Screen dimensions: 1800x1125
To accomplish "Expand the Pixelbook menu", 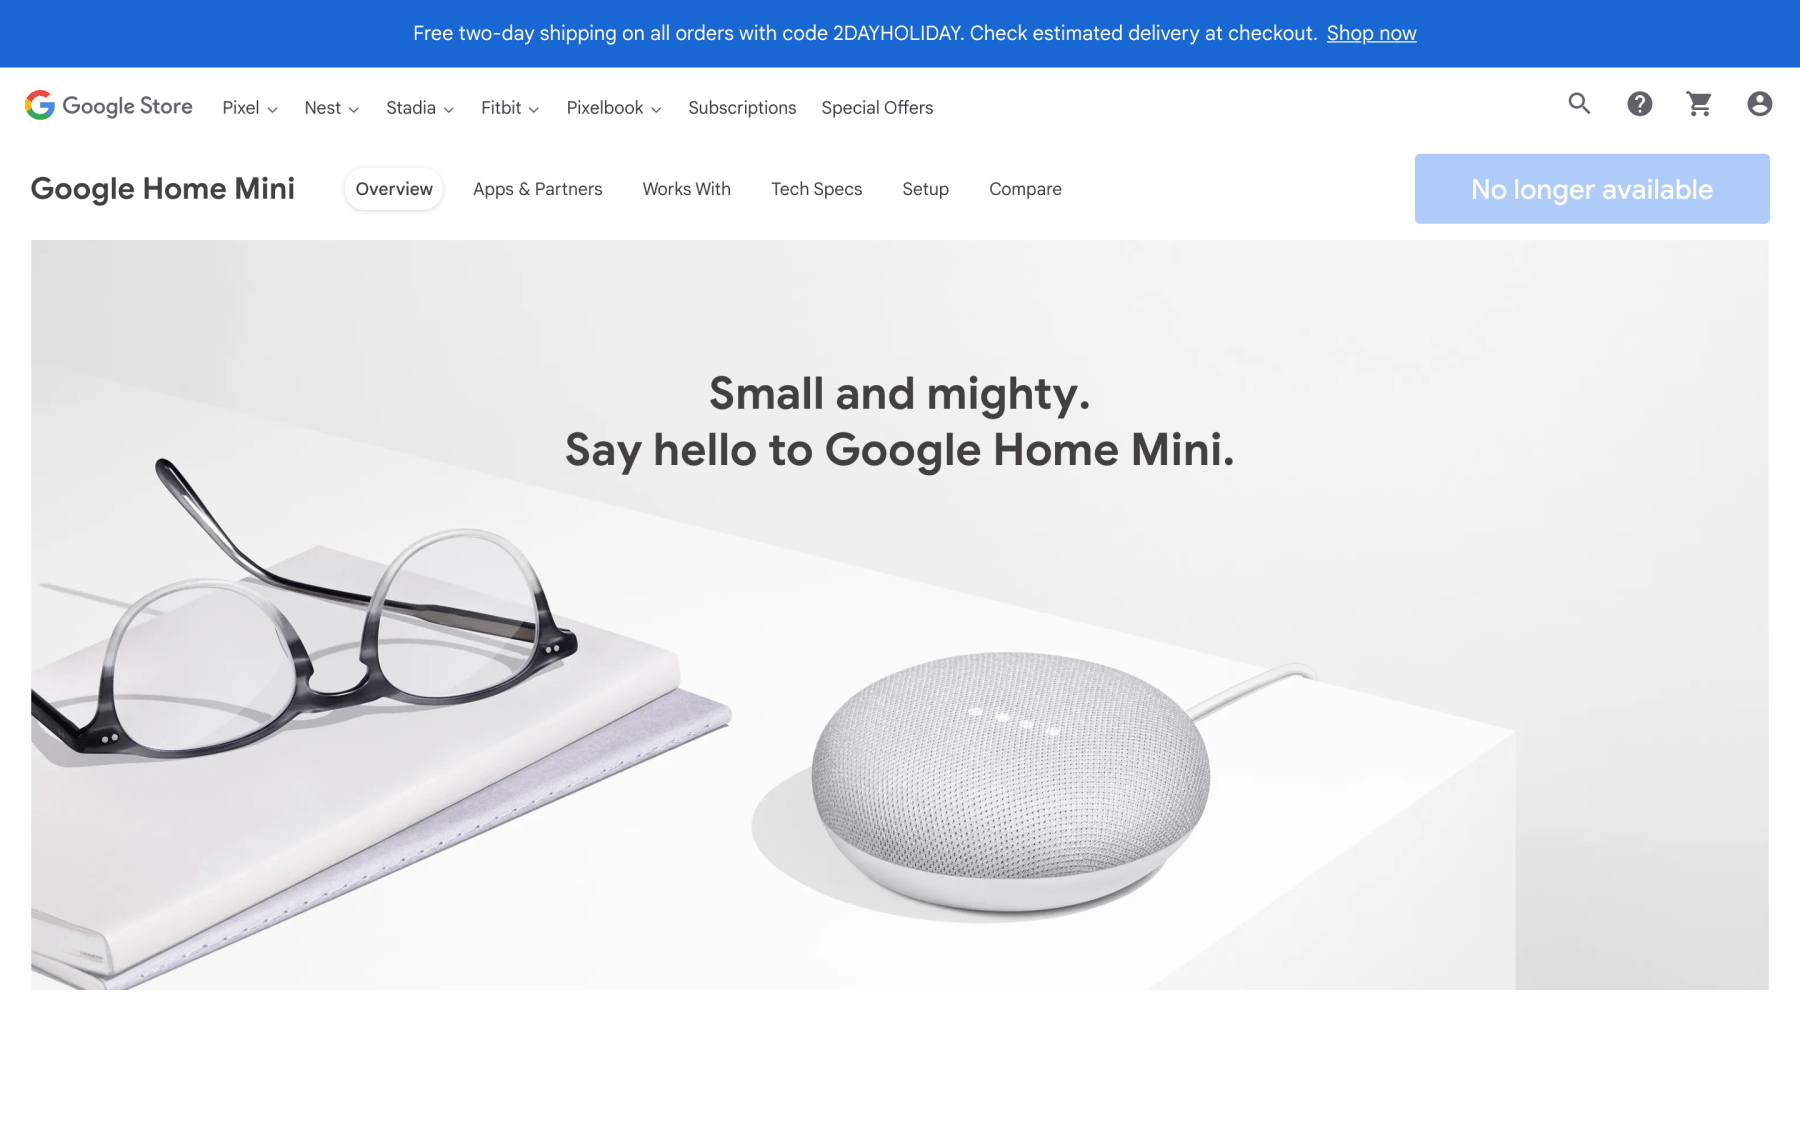I will (x=614, y=108).
